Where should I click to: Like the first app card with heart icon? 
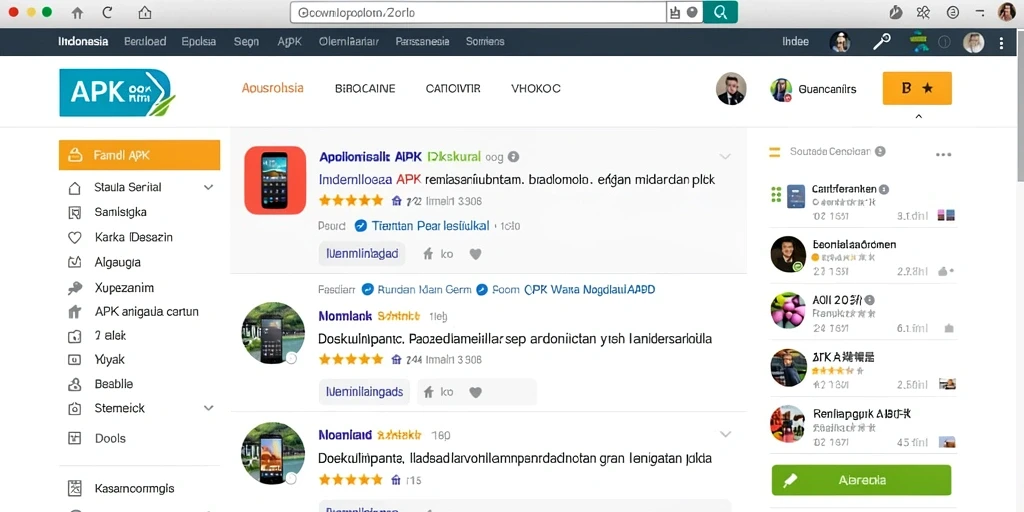[475, 255]
